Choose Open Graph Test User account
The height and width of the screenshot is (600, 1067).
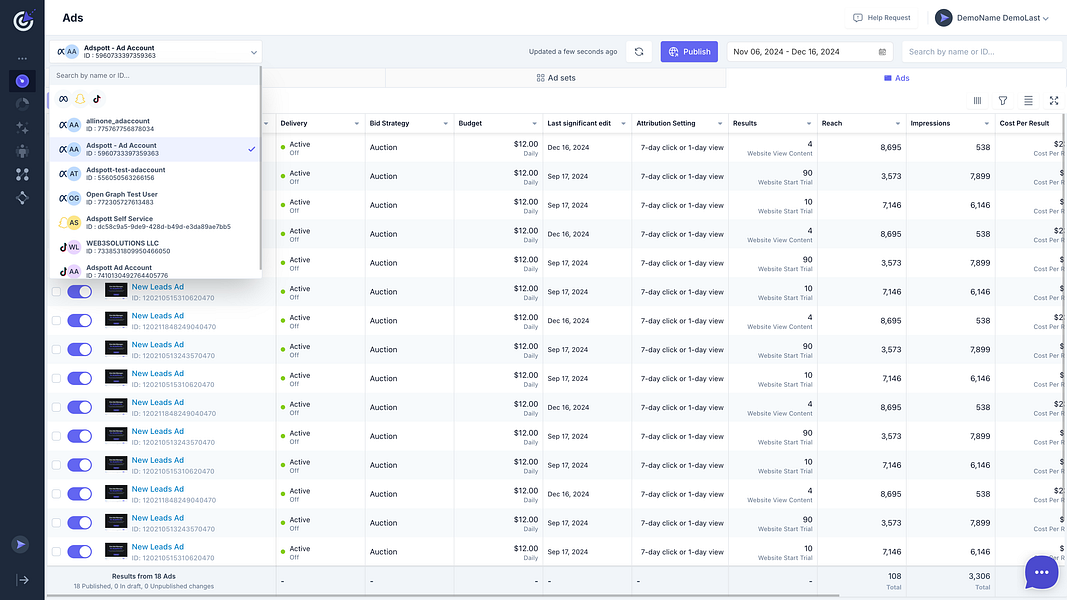coord(154,199)
